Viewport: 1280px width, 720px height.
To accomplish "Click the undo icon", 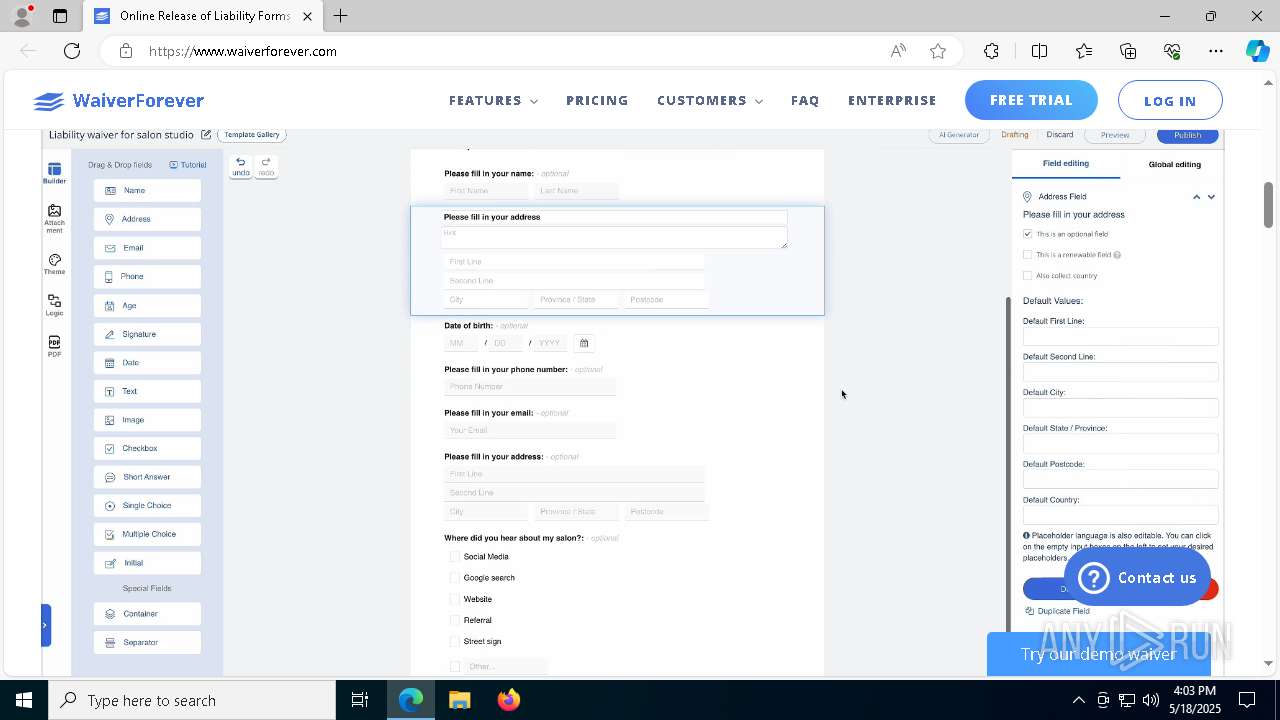I will coord(240,166).
